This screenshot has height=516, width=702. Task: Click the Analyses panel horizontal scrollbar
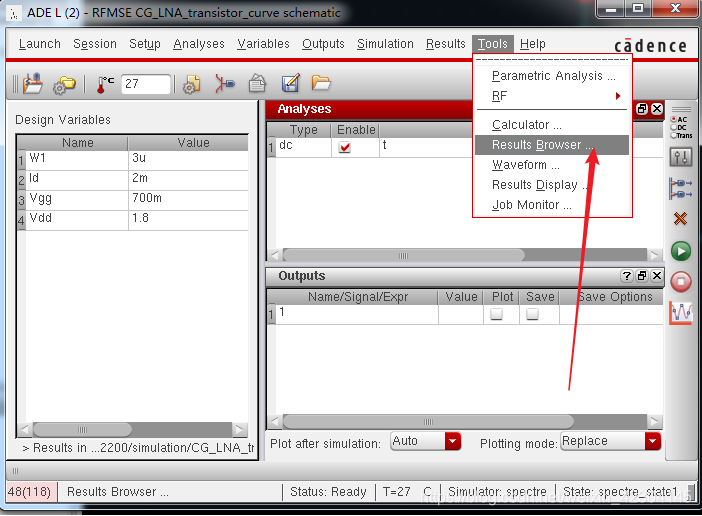(x=403, y=256)
